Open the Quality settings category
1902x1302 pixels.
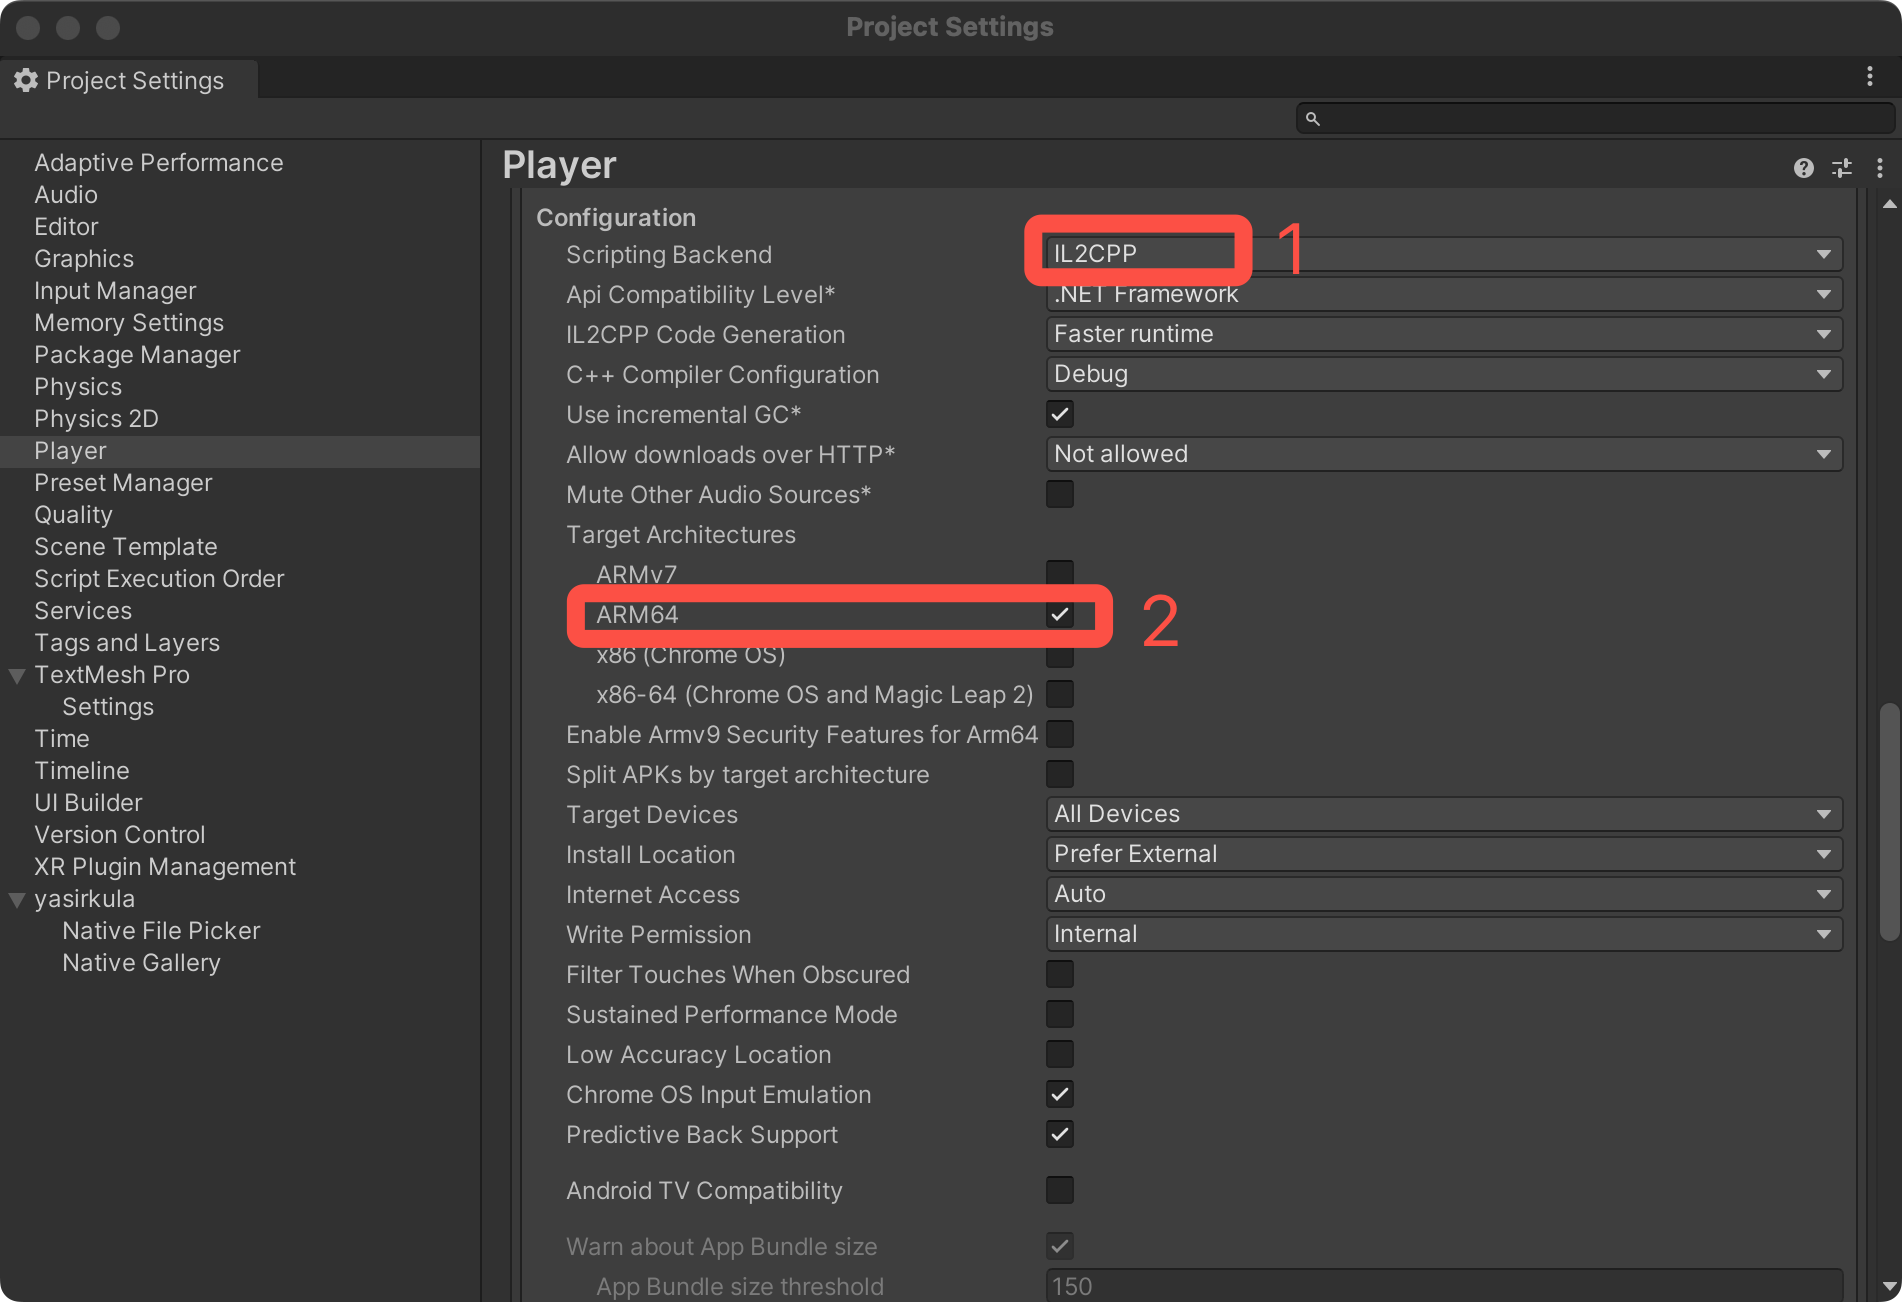73,515
